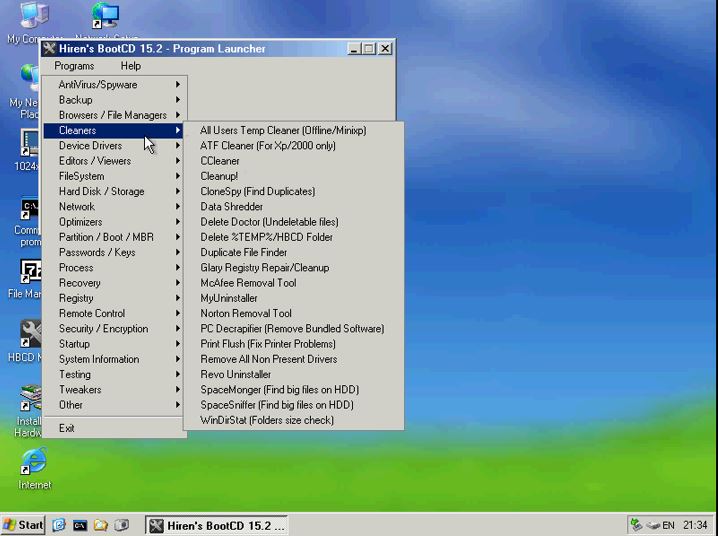Open Browsers / File Managers submenu
The width and height of the screenshot is (718, 536).
click(114, 115)
